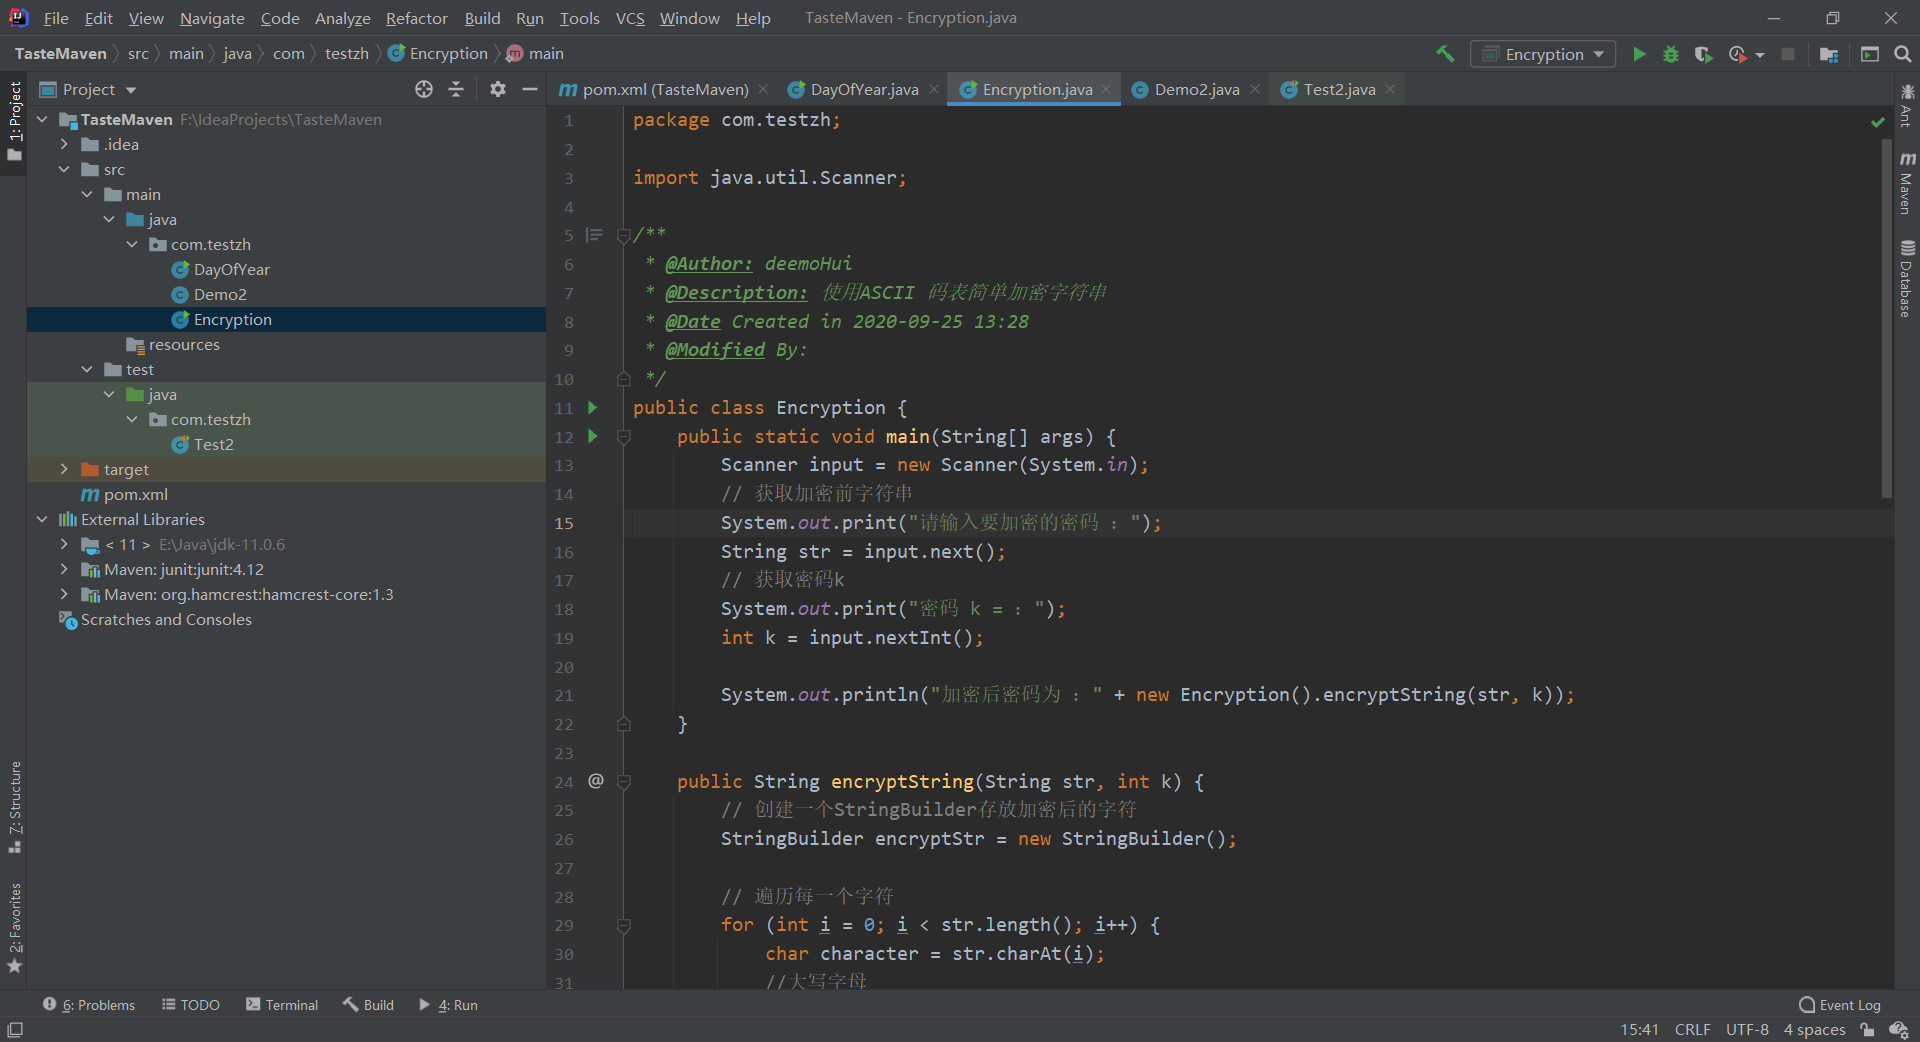This screenshot has height=1042, width=1920.
Task: Click the @ gutter marker on line 24
Action: tap(596, 781)
